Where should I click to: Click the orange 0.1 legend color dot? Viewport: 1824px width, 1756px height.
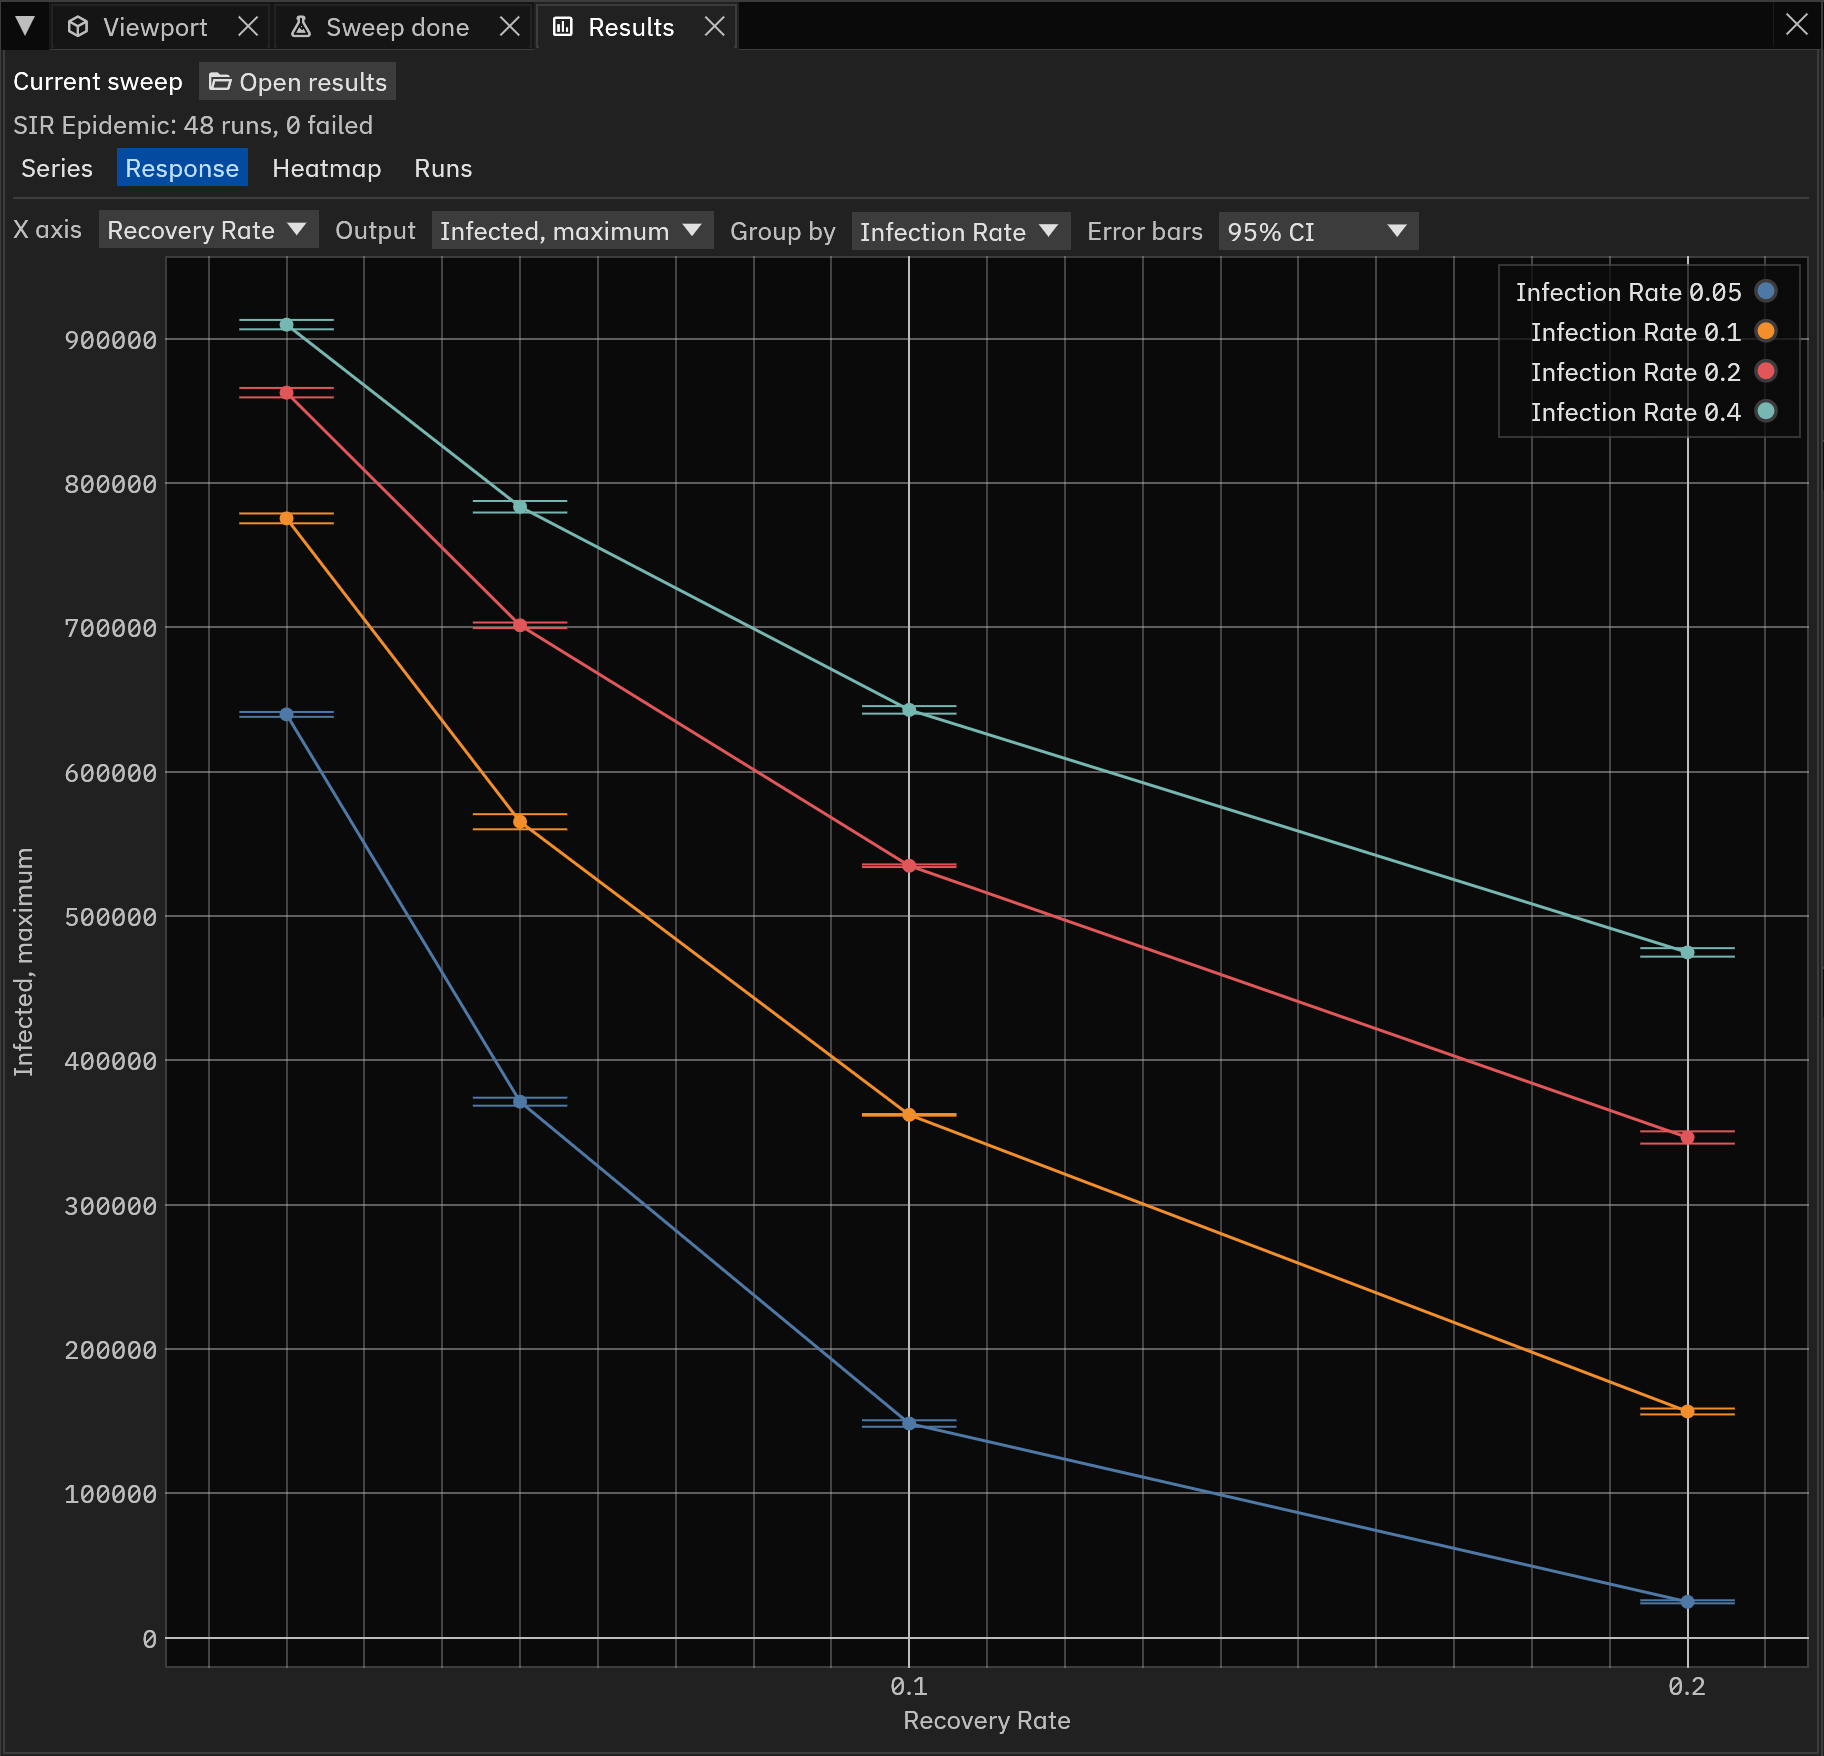tap(1766, 331)
